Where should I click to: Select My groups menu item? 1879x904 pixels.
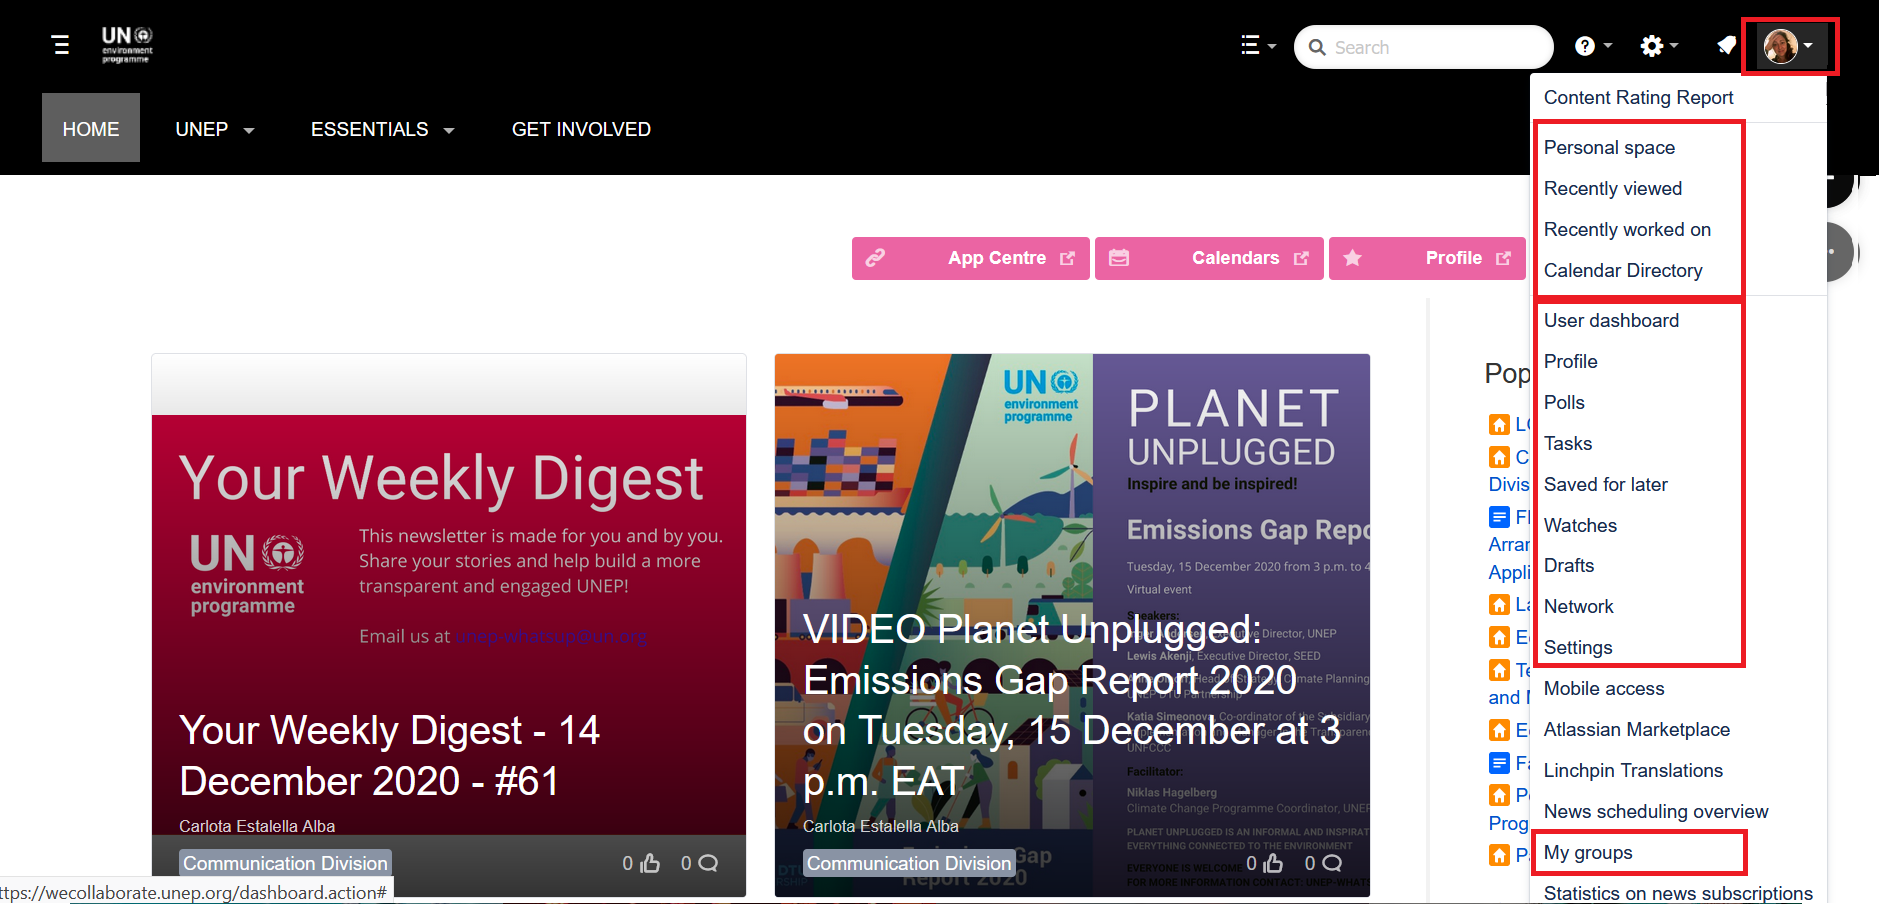[x=1587, y=852]
